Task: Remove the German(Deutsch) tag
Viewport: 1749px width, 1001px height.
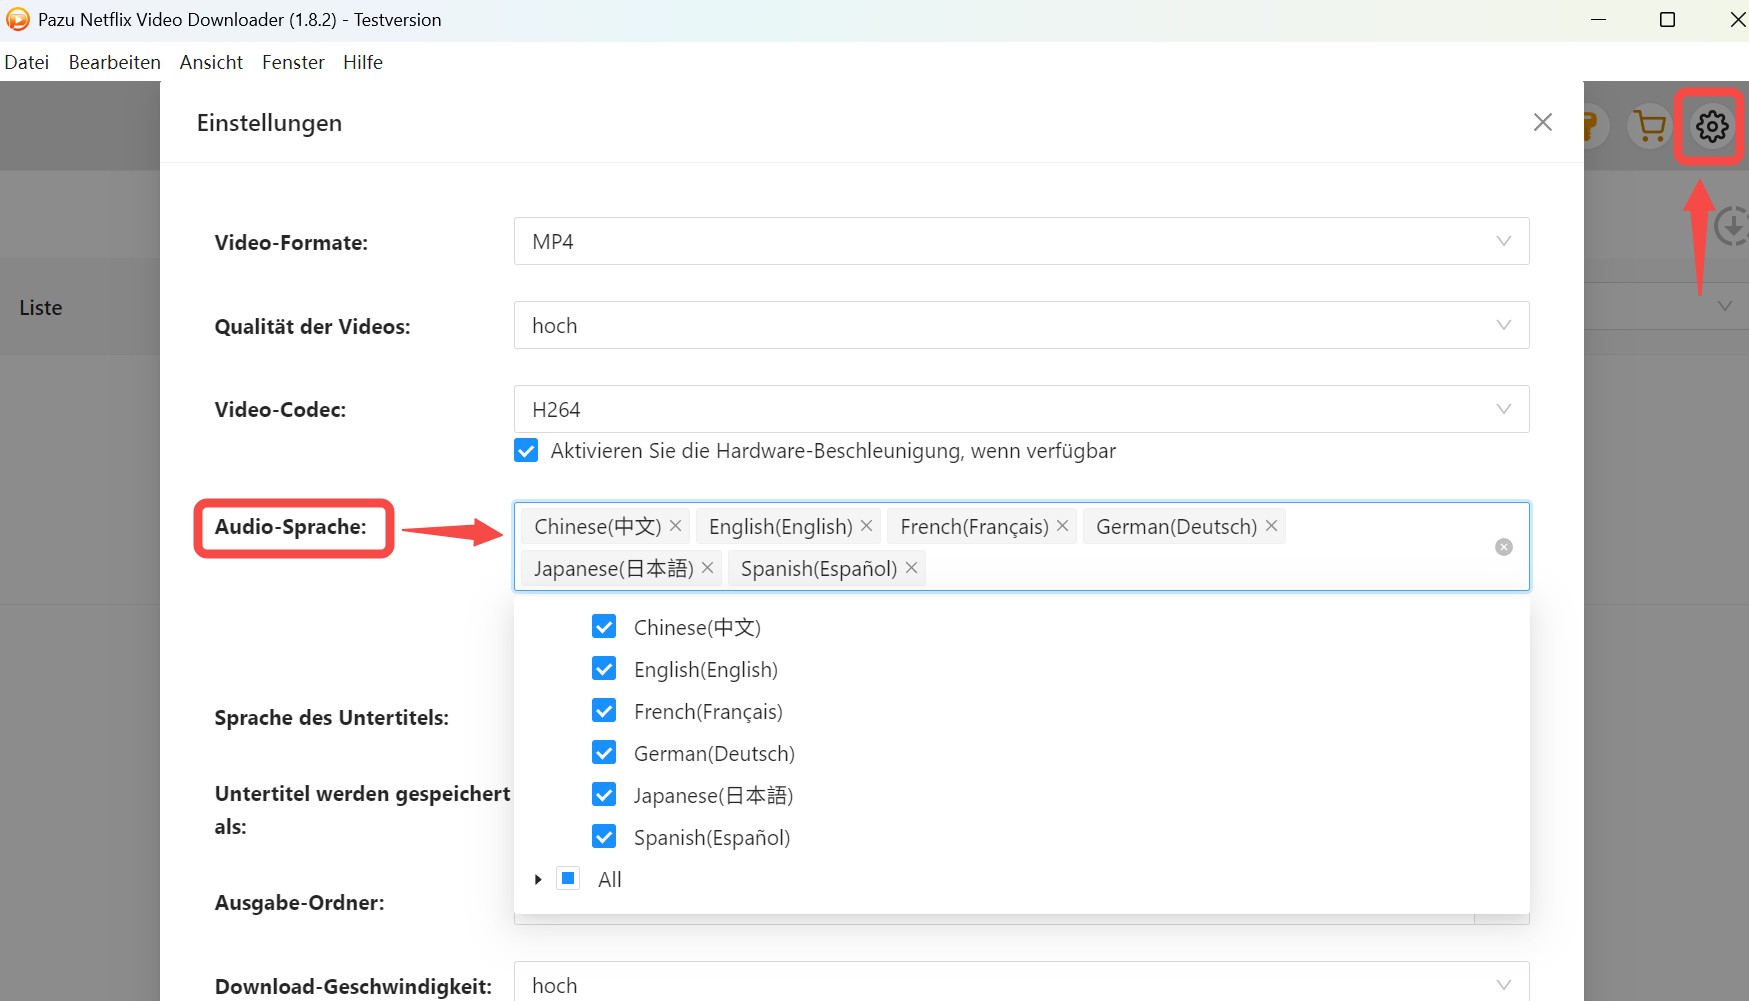Action: (1271, 526)
